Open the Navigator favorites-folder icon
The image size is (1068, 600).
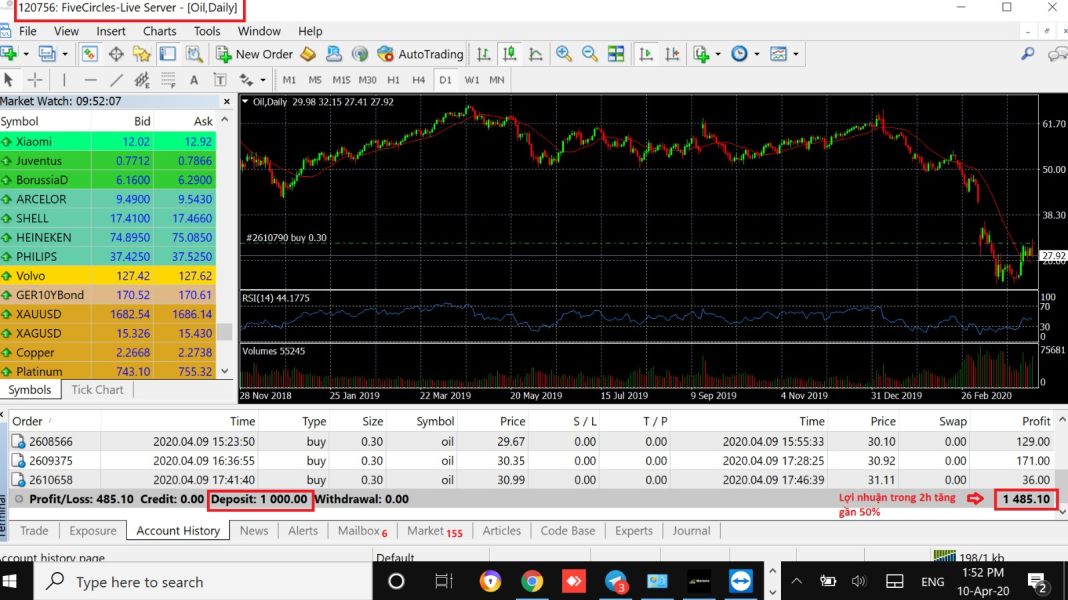[x=142, y=54]
